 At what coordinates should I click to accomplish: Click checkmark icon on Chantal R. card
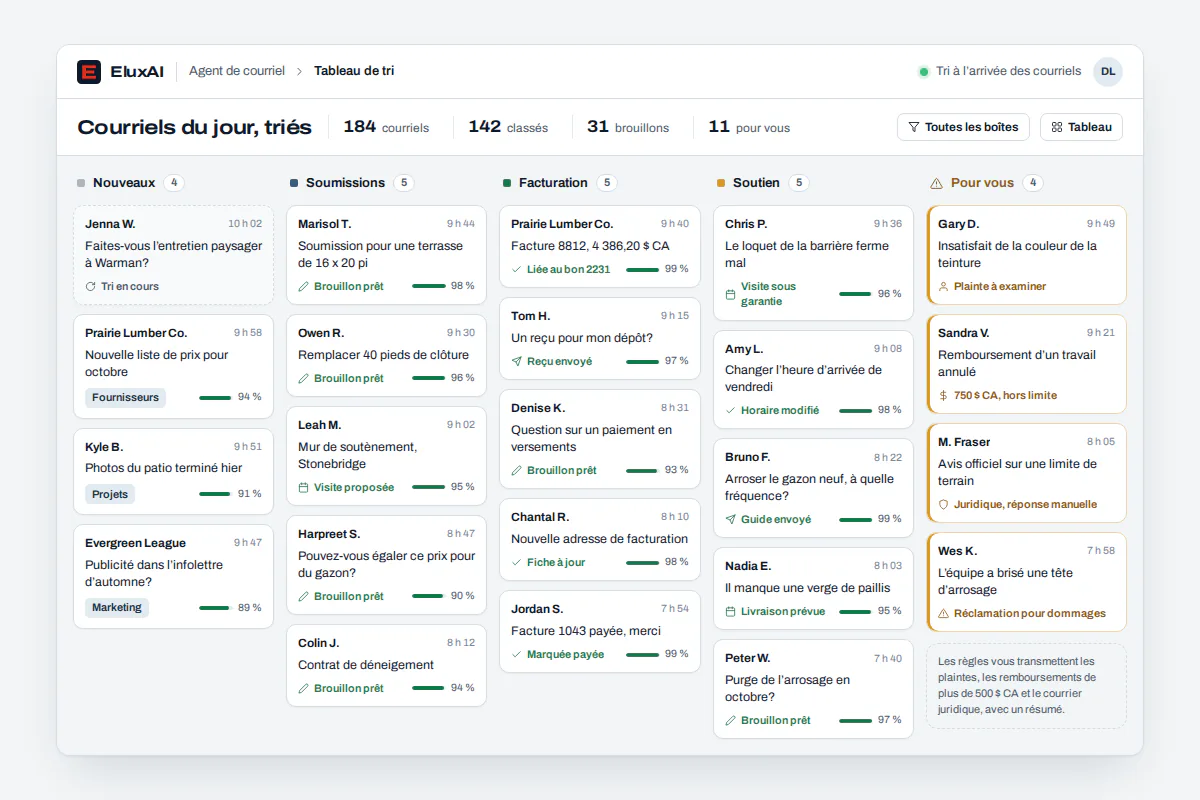(x=517, y=562)
